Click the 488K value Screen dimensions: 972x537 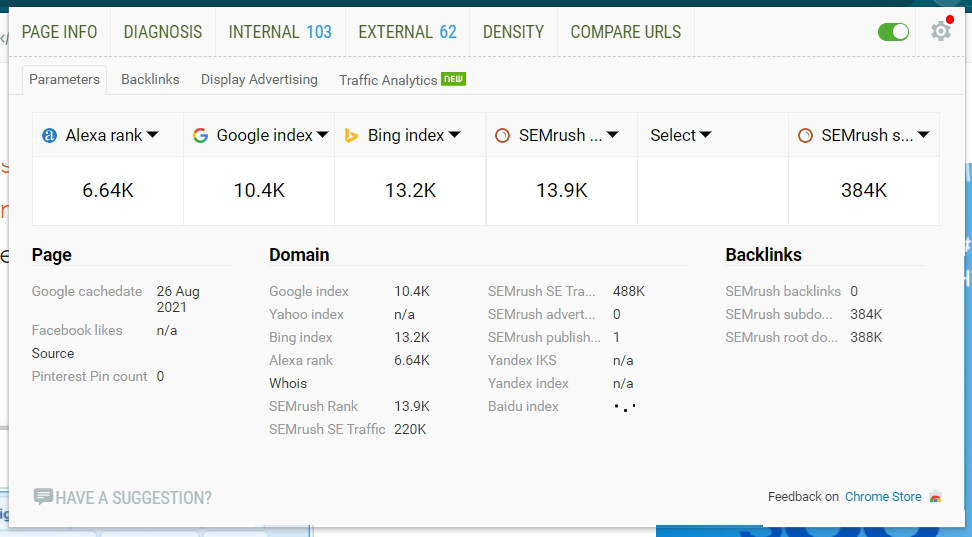pos(629,291)
